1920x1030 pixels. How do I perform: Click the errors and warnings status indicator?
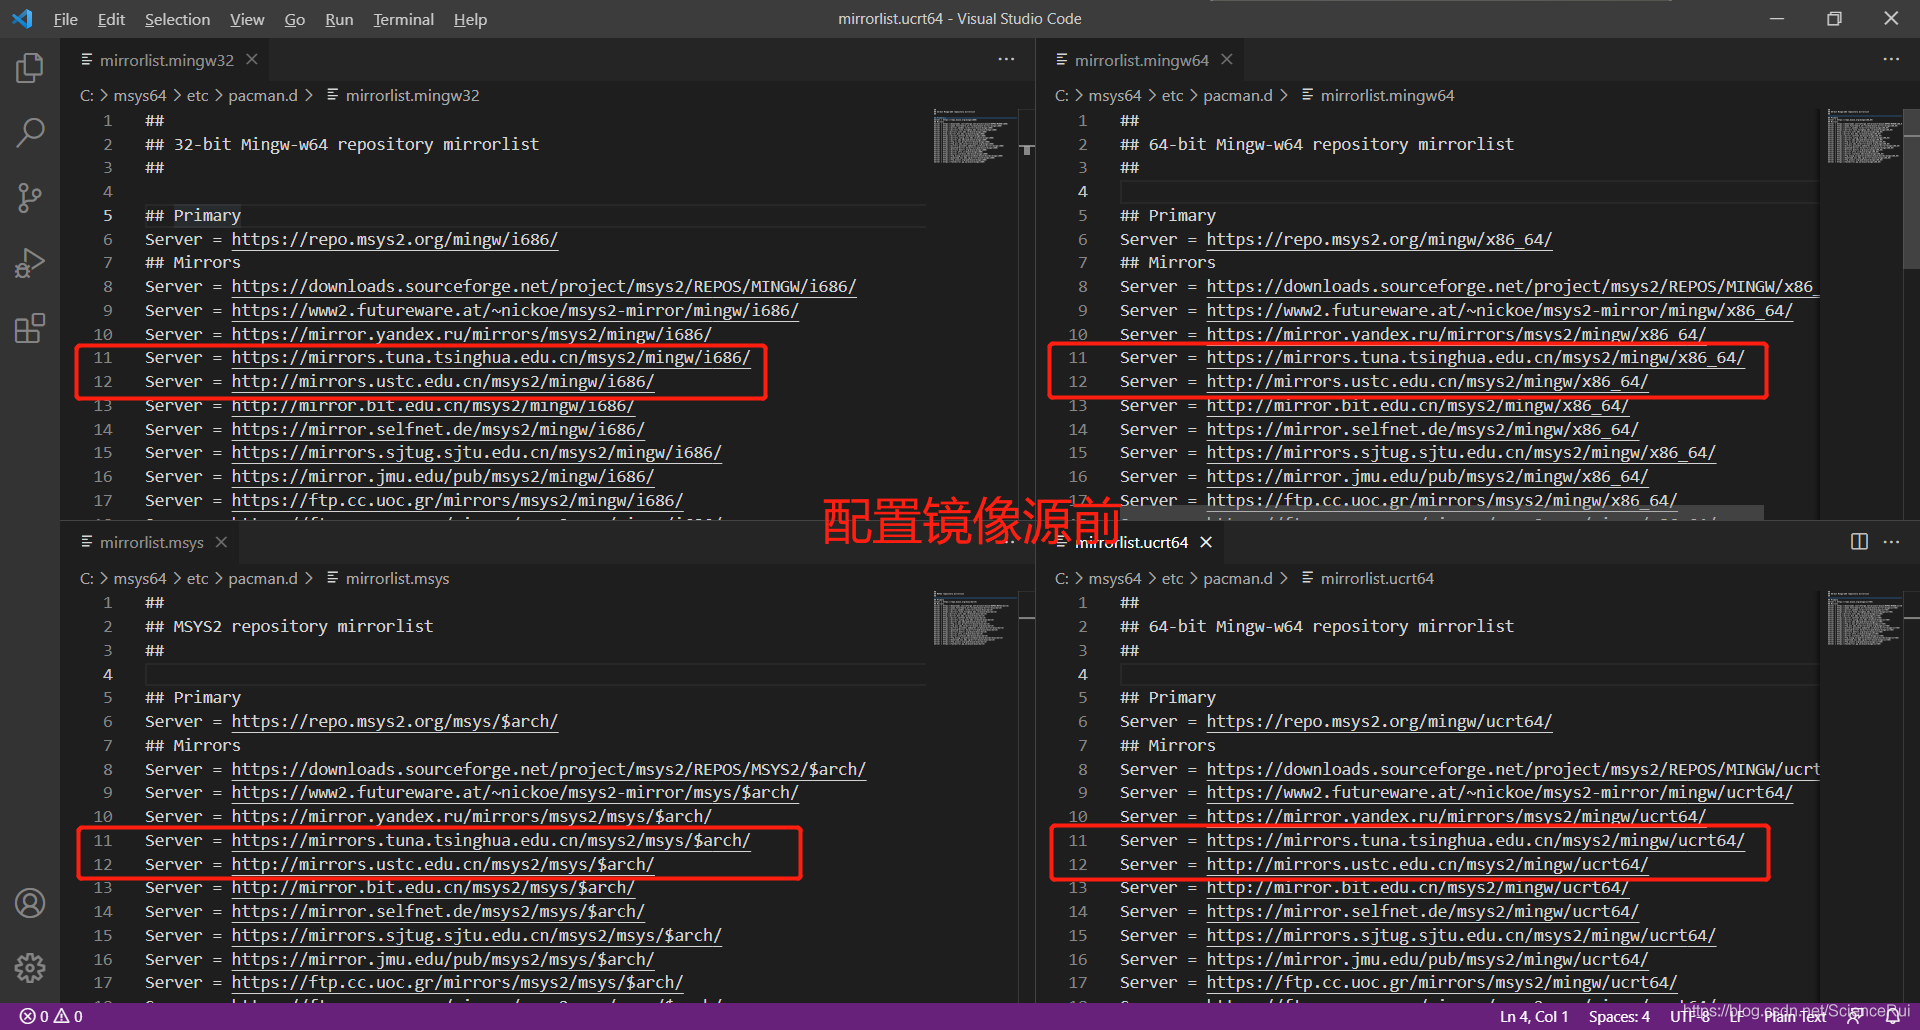51,1016
